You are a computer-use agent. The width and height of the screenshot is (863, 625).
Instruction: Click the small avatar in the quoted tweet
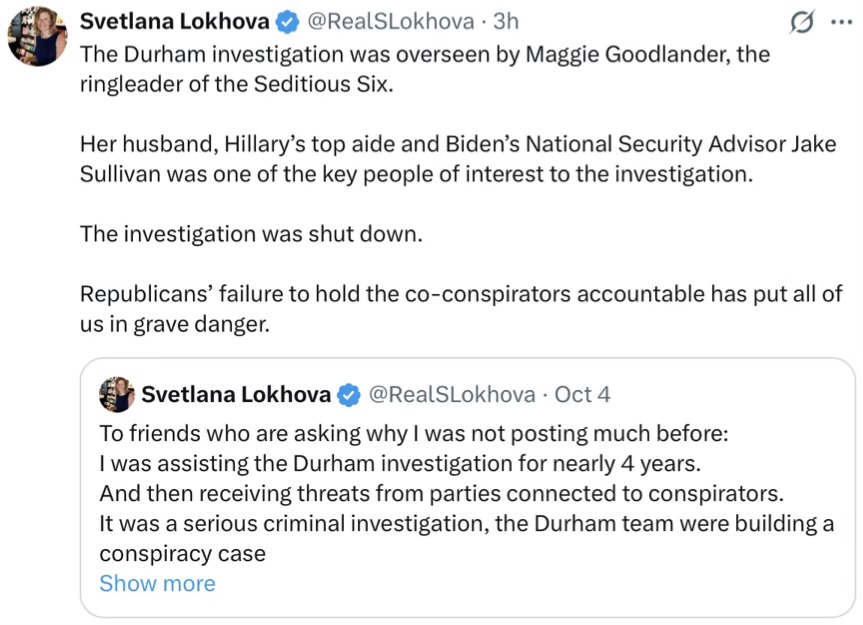pos(117,394)
